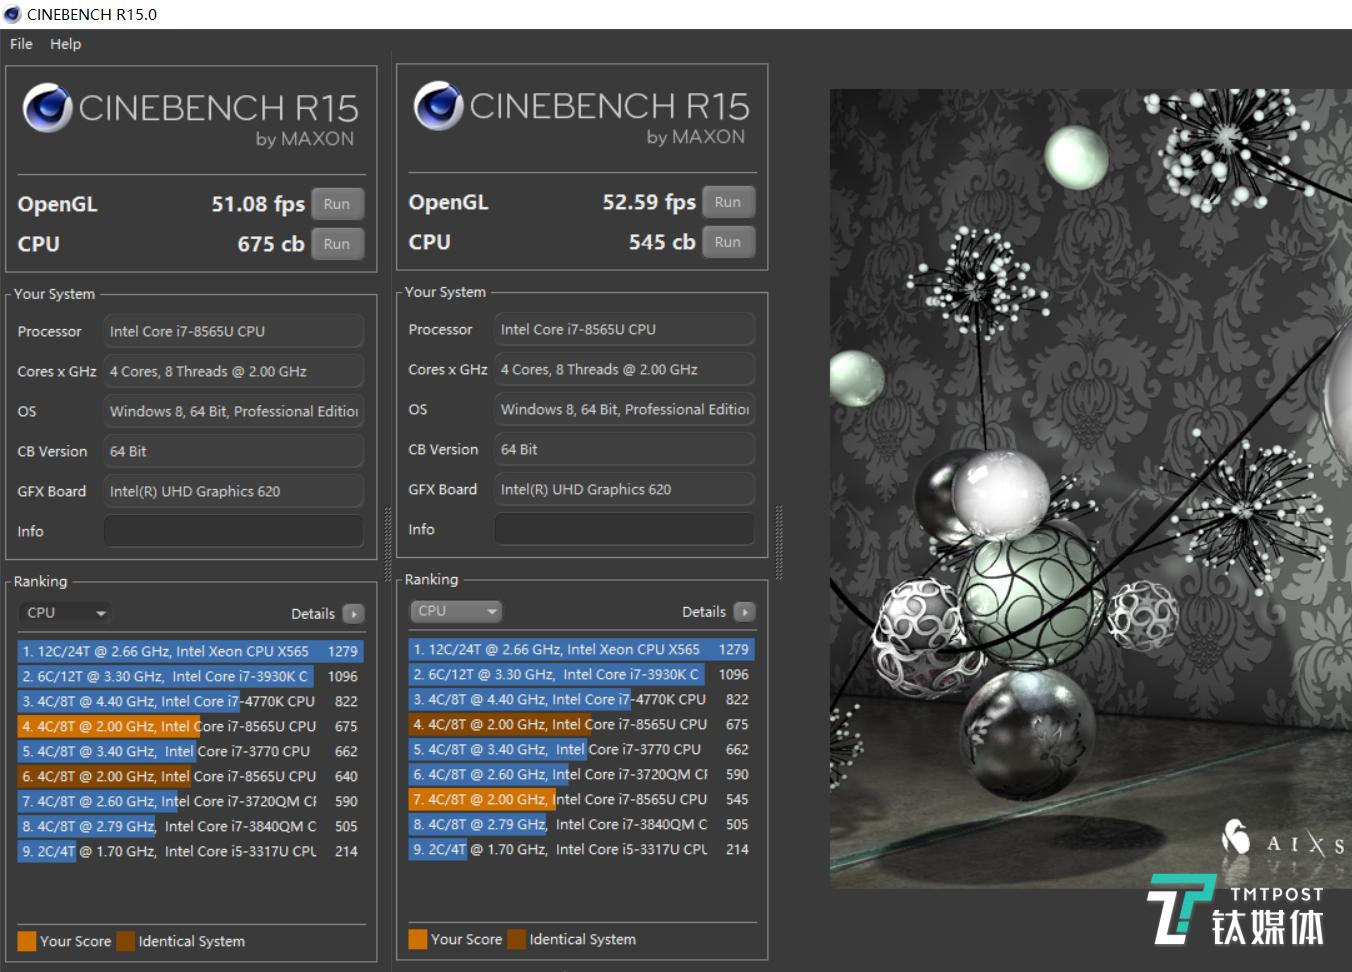Open the CPU ranking dropdown in the left panel
The width and height of the screenshot is (1352, 972).
click(x=63, y=612)
